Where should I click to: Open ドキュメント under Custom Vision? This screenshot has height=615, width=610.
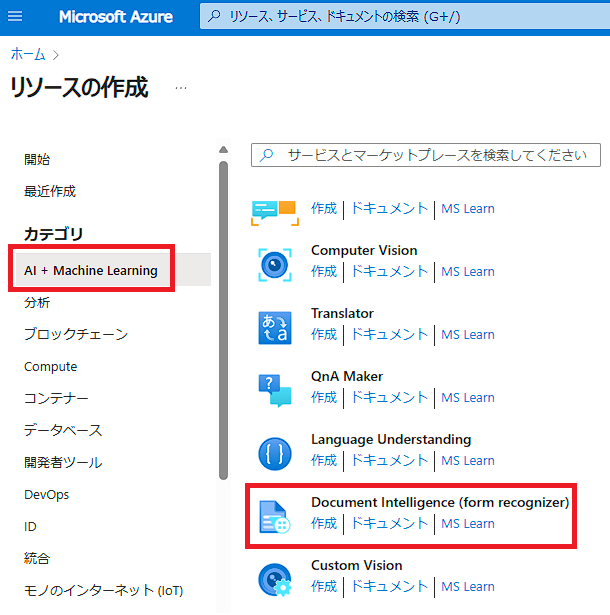click(x=389, y=586)
